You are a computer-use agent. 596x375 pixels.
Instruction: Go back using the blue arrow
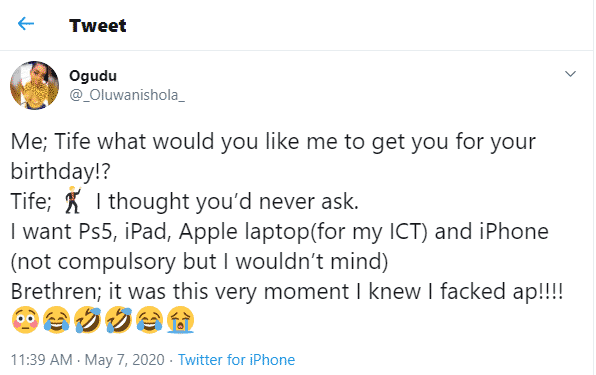(26, 24)
